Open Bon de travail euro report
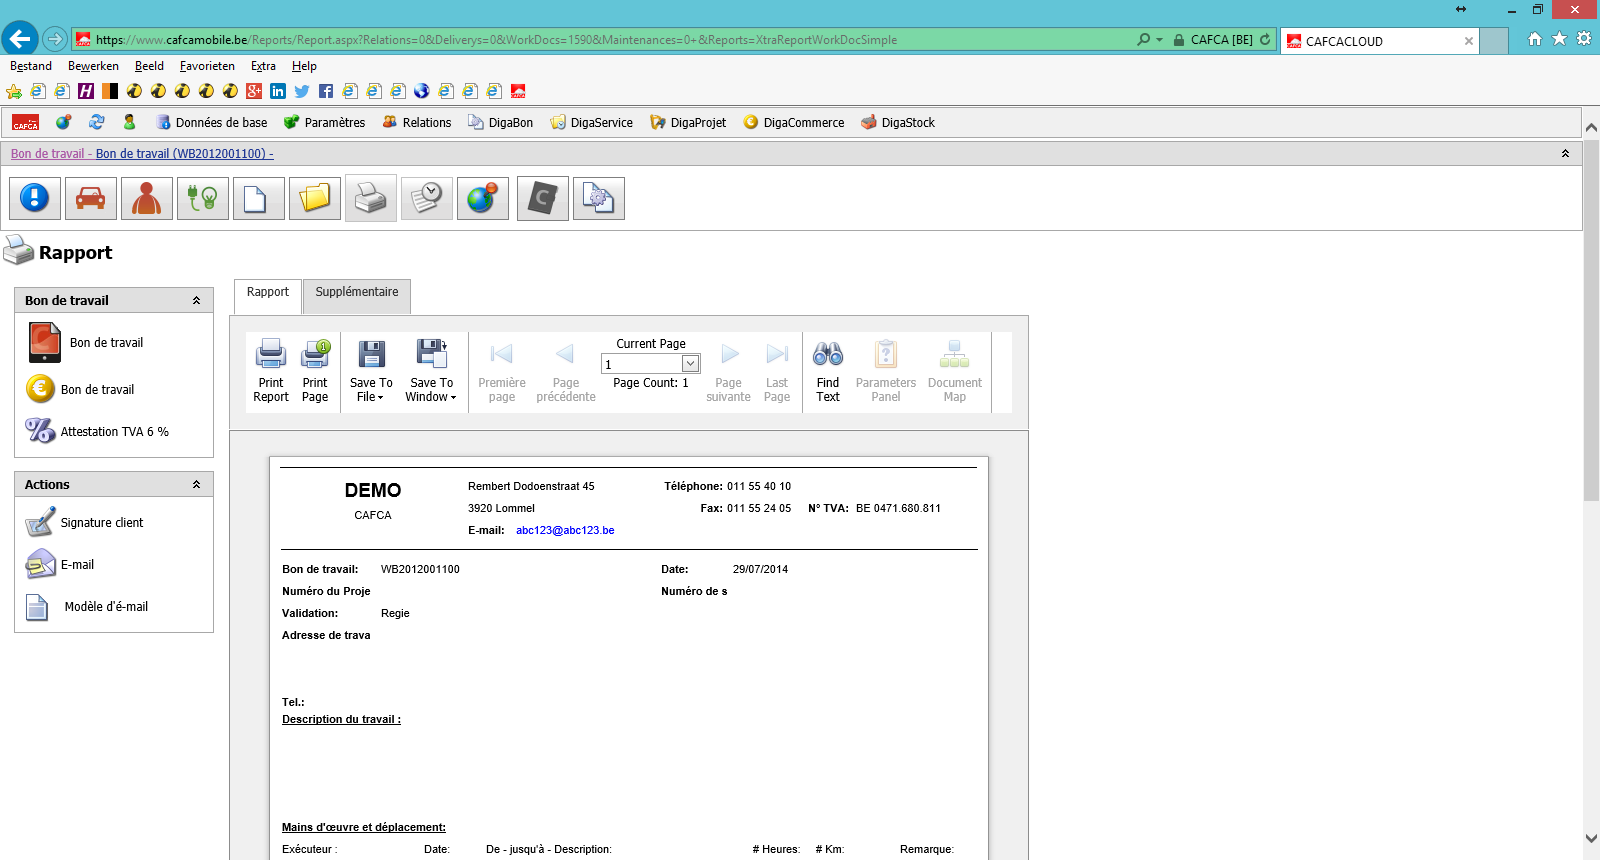This screenshot has width=1600, height=860. coord(80,389)
